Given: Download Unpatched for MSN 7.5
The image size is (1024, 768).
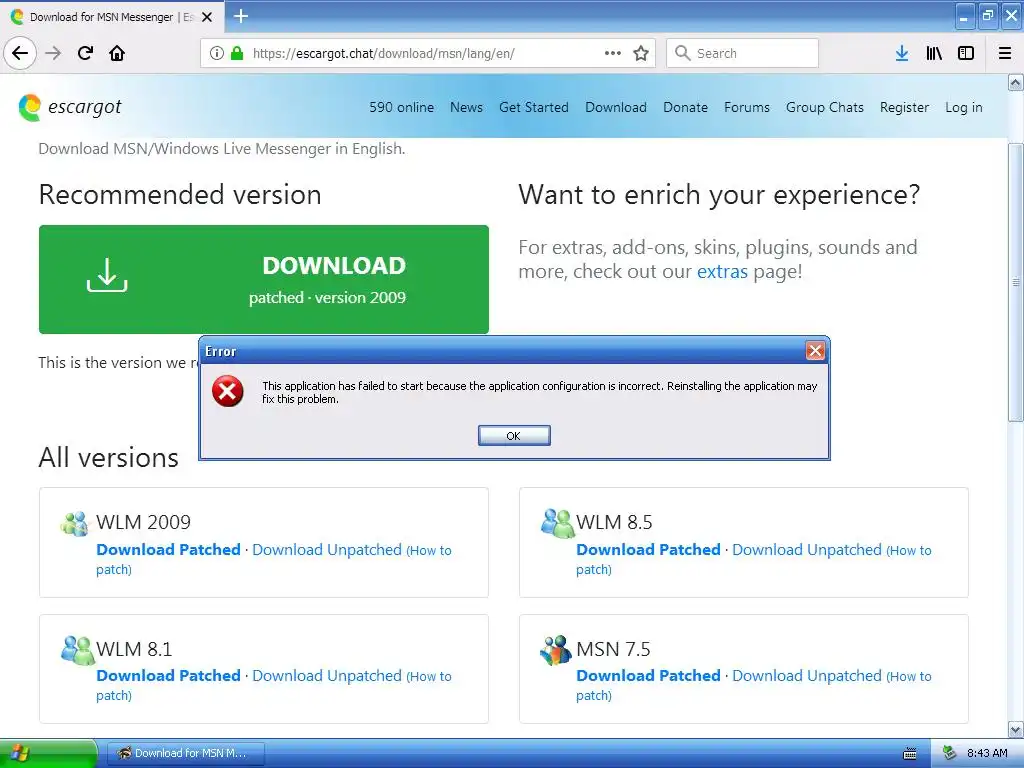Looking at the screenshot, I should click(807, 675).
